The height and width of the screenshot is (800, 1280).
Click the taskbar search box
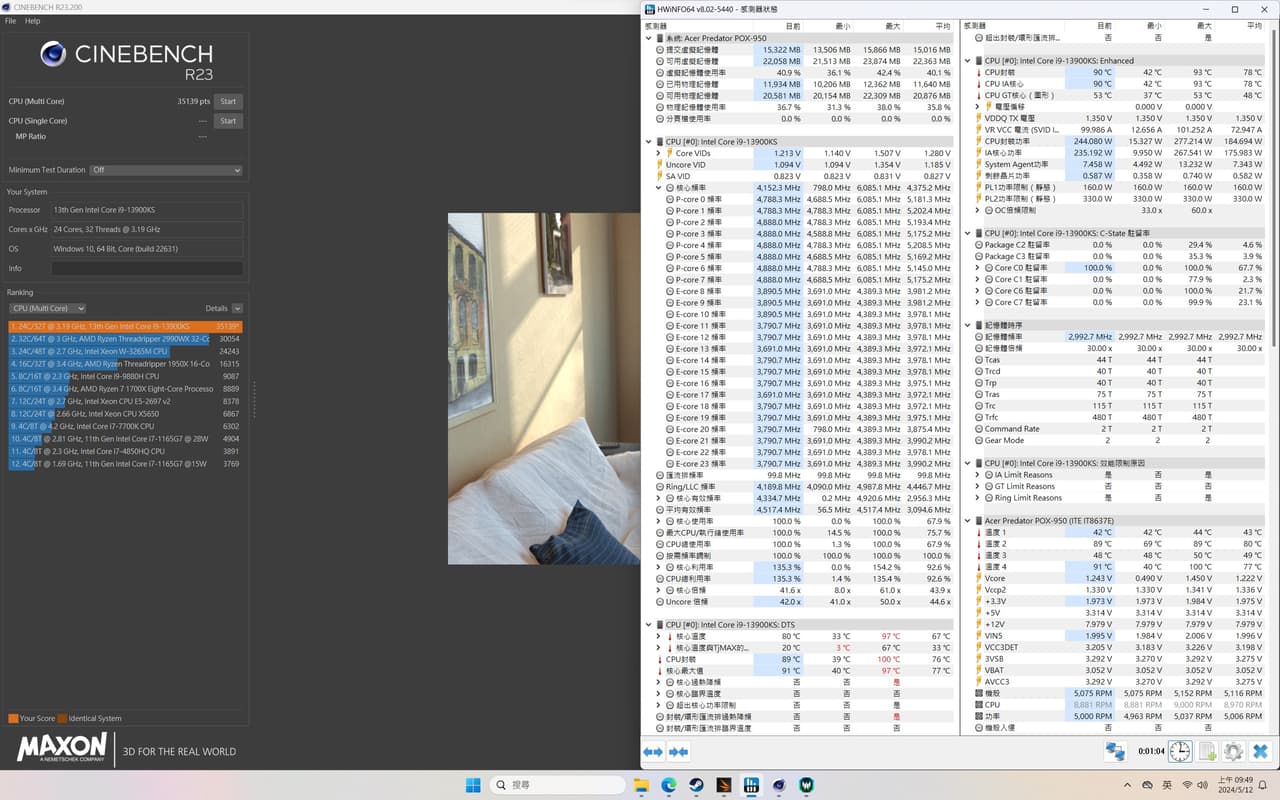pos(558,785)
